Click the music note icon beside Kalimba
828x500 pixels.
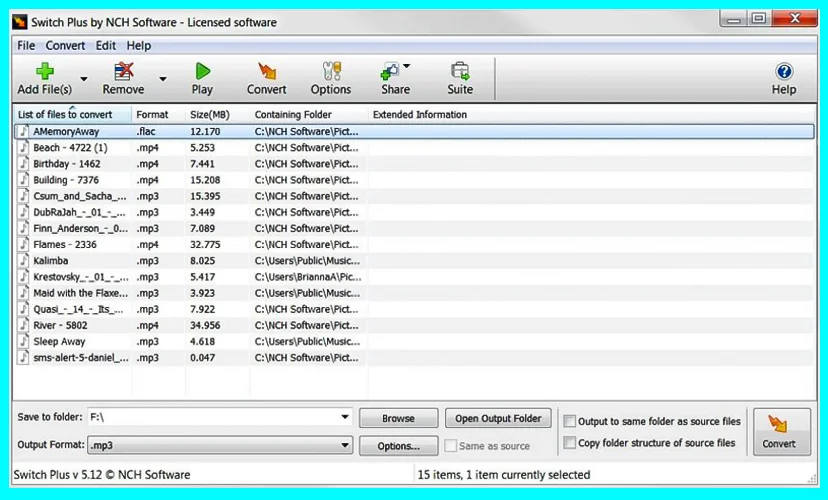coord(23,260)
